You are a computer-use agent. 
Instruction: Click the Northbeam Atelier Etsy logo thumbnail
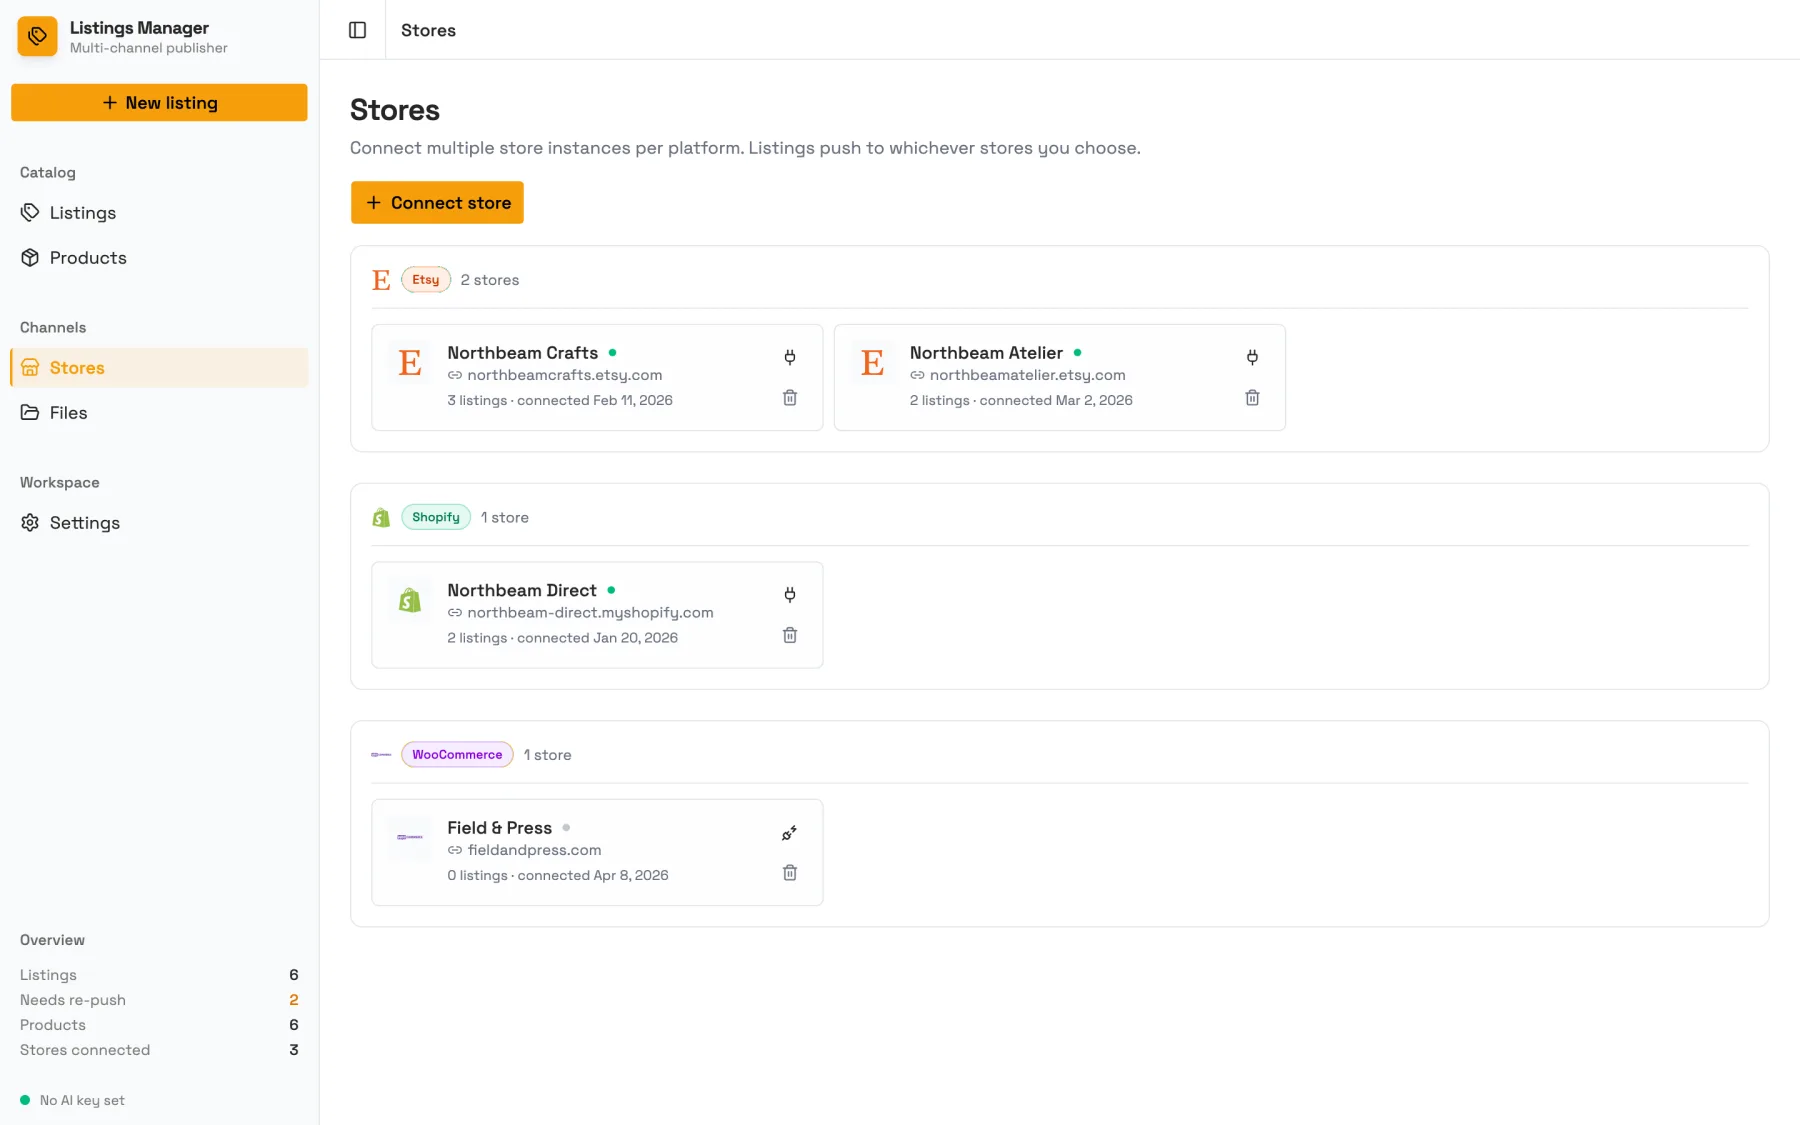(873, 362)
